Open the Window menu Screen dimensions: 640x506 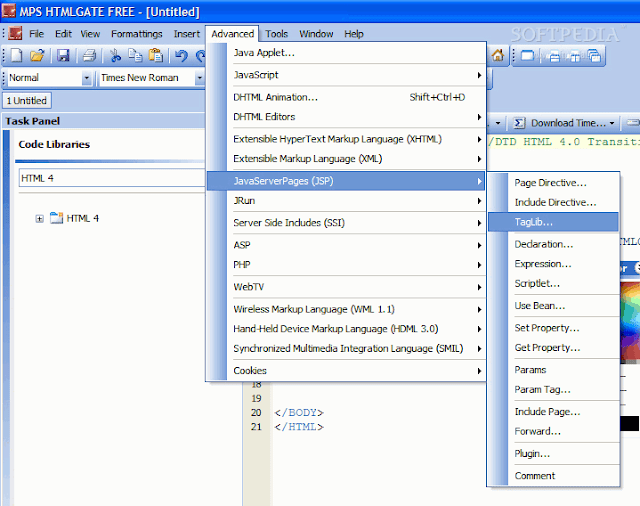(316, 34)
